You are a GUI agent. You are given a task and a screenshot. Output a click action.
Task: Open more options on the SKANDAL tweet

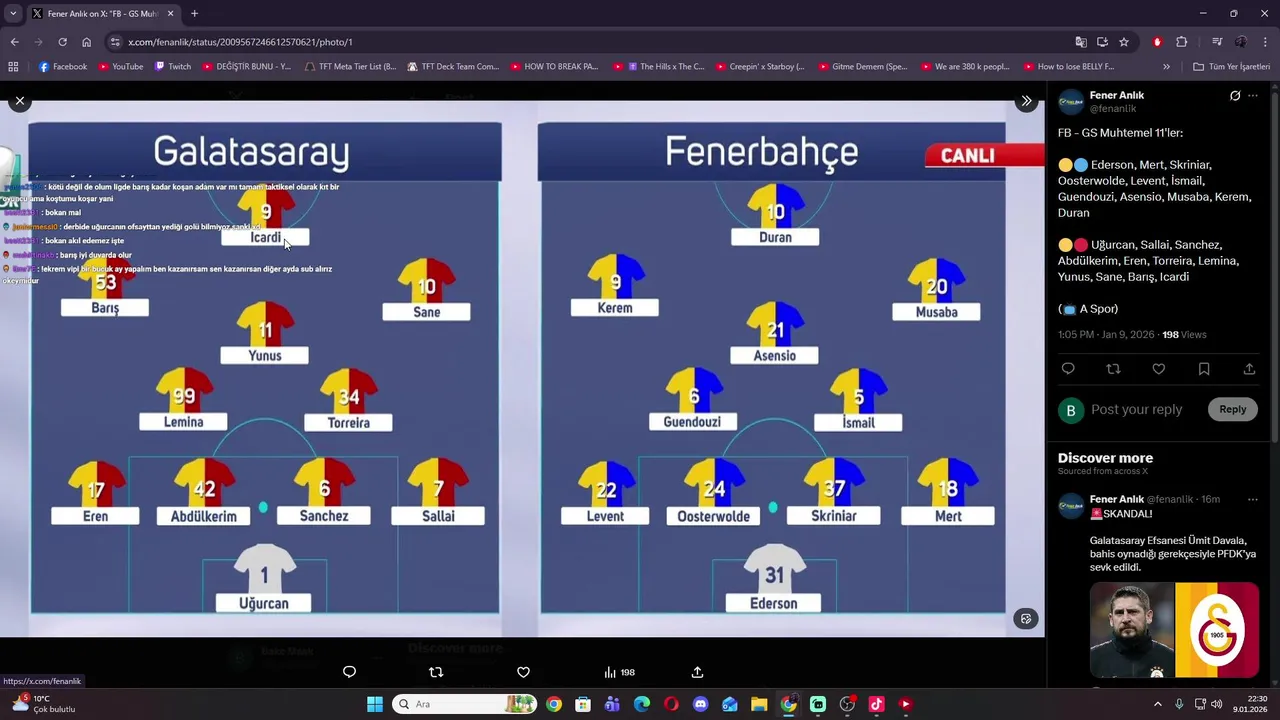pyautogui.click(x=1253, y=499)
